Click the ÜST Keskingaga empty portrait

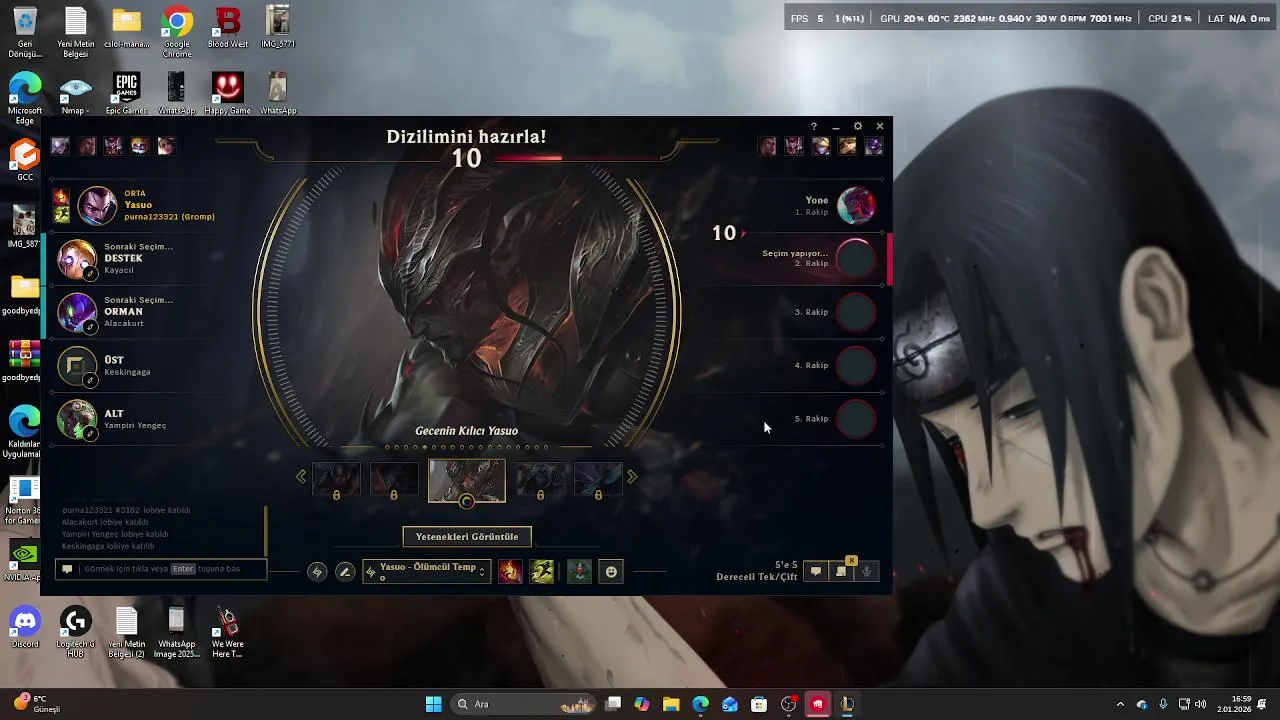point(77,366)
